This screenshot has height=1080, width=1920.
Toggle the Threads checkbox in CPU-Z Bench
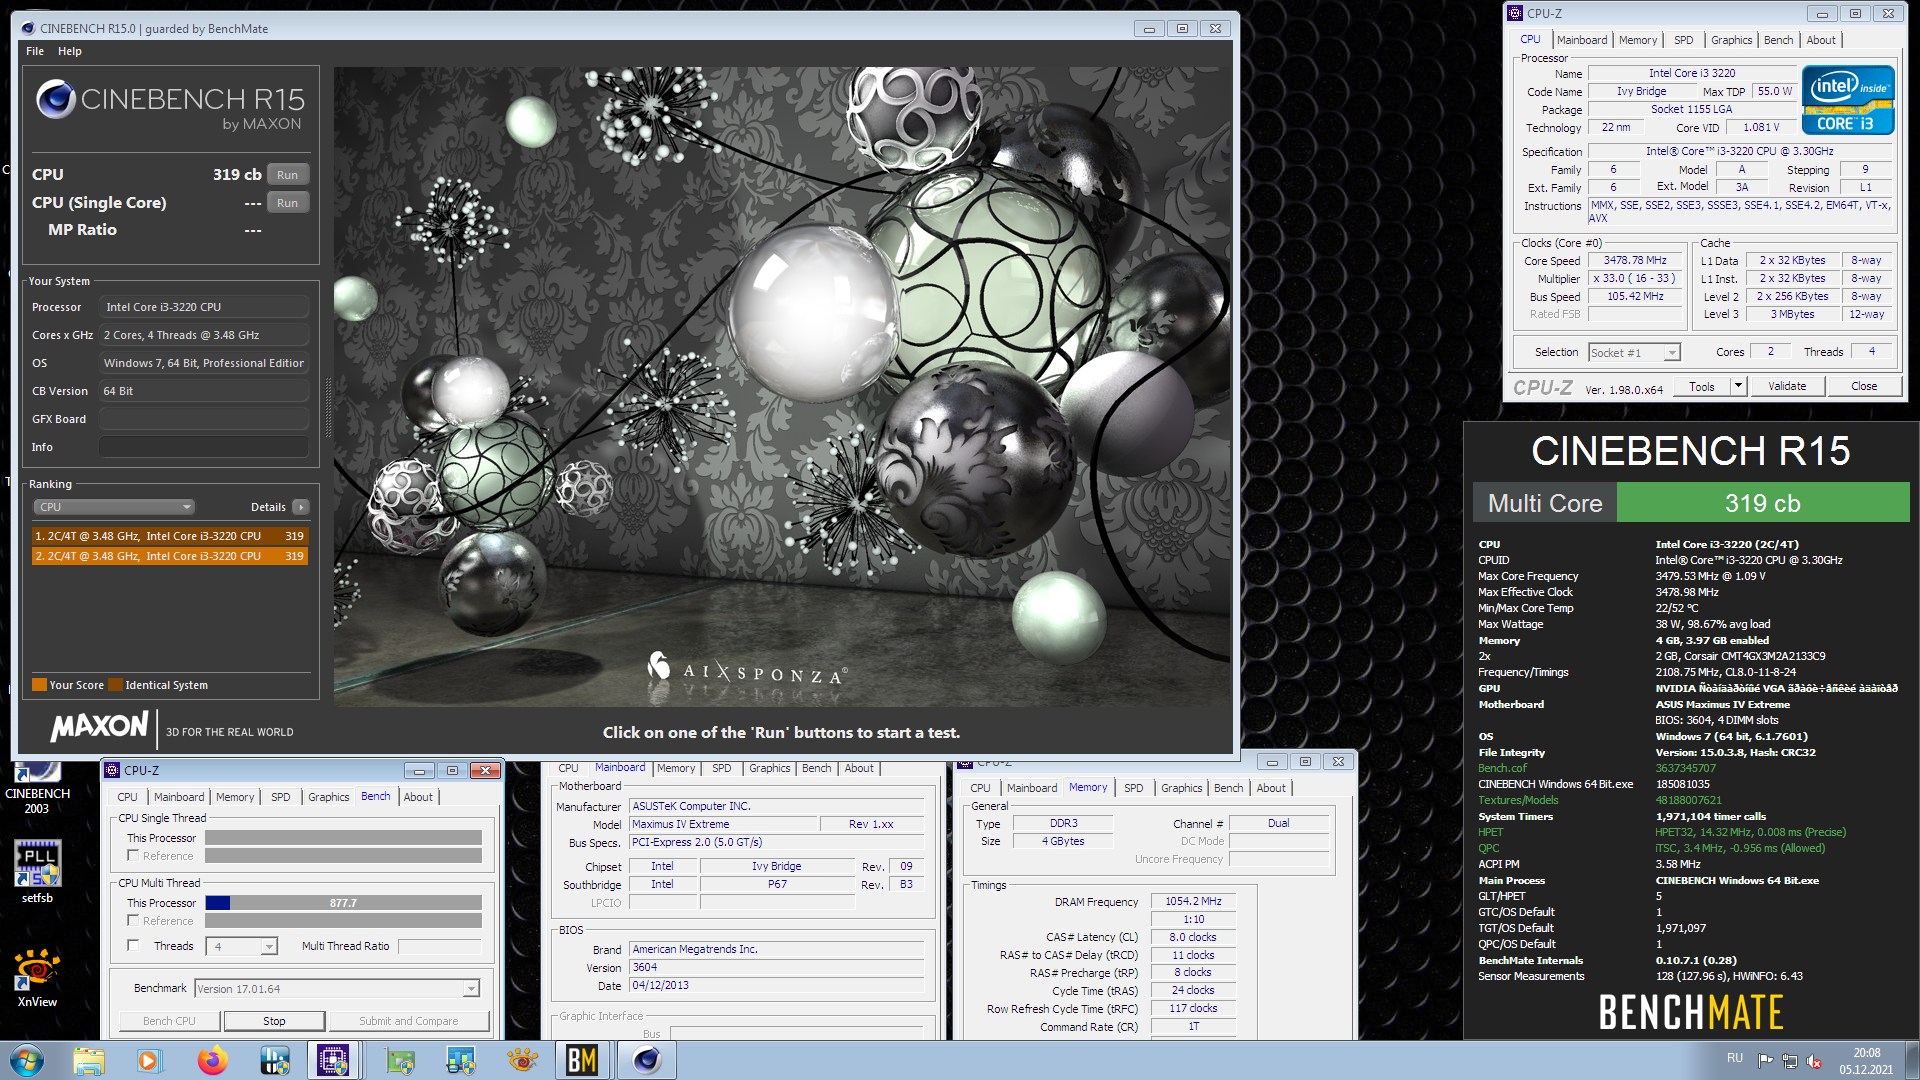coord(133,945)
